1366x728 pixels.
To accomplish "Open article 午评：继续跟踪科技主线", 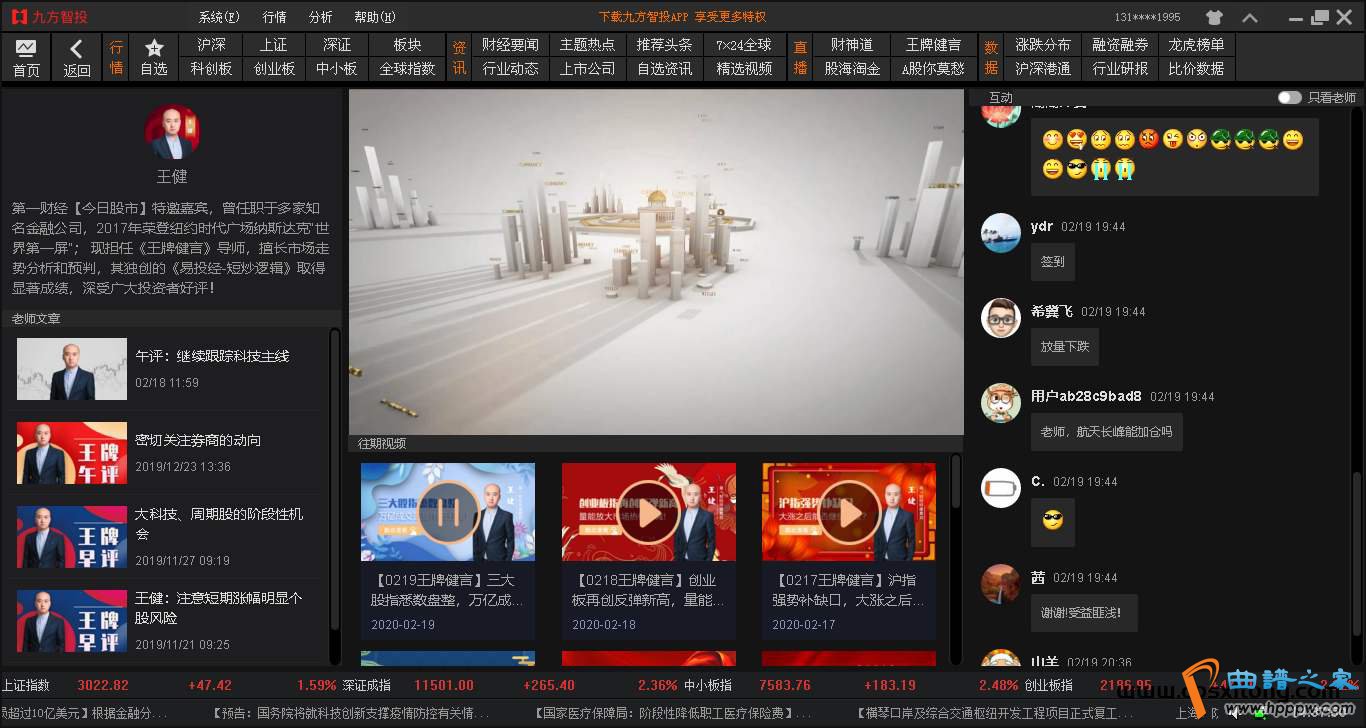I will point(212,356).
